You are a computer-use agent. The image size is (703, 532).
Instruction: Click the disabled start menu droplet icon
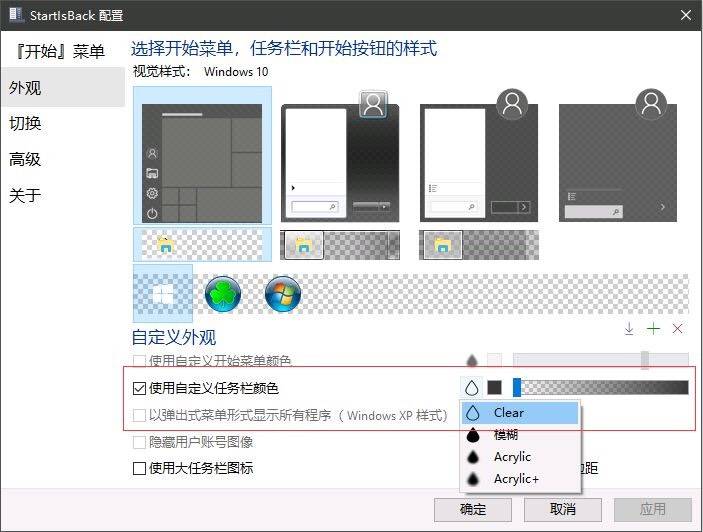pyautogui.click(x=472, y=360)
